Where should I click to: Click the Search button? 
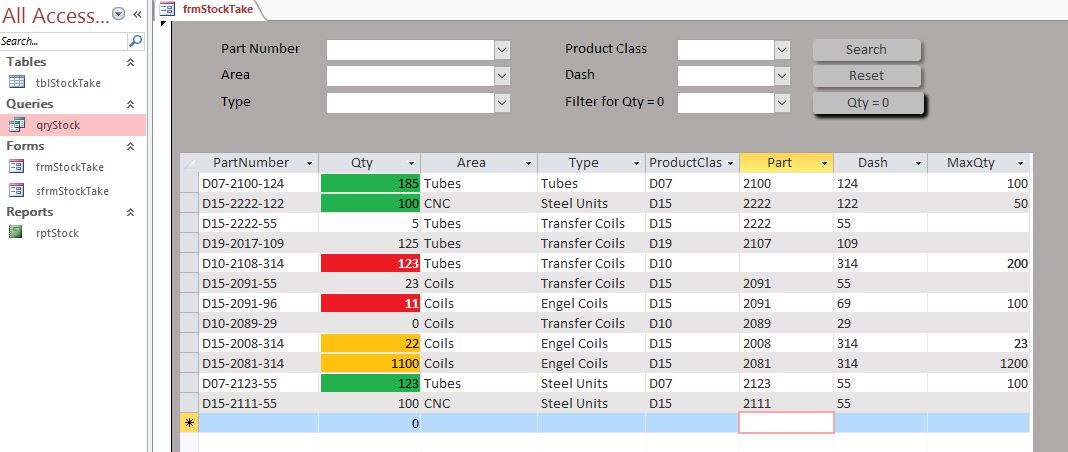point(866,50)
